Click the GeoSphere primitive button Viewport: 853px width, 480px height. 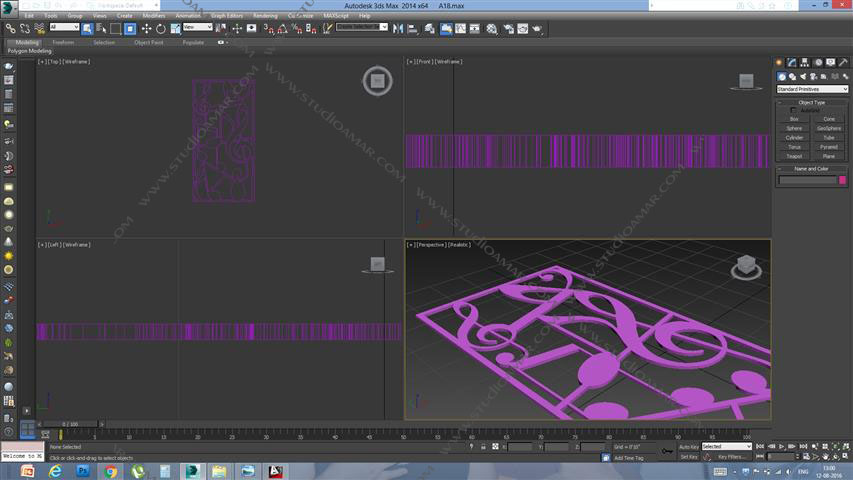829,128
